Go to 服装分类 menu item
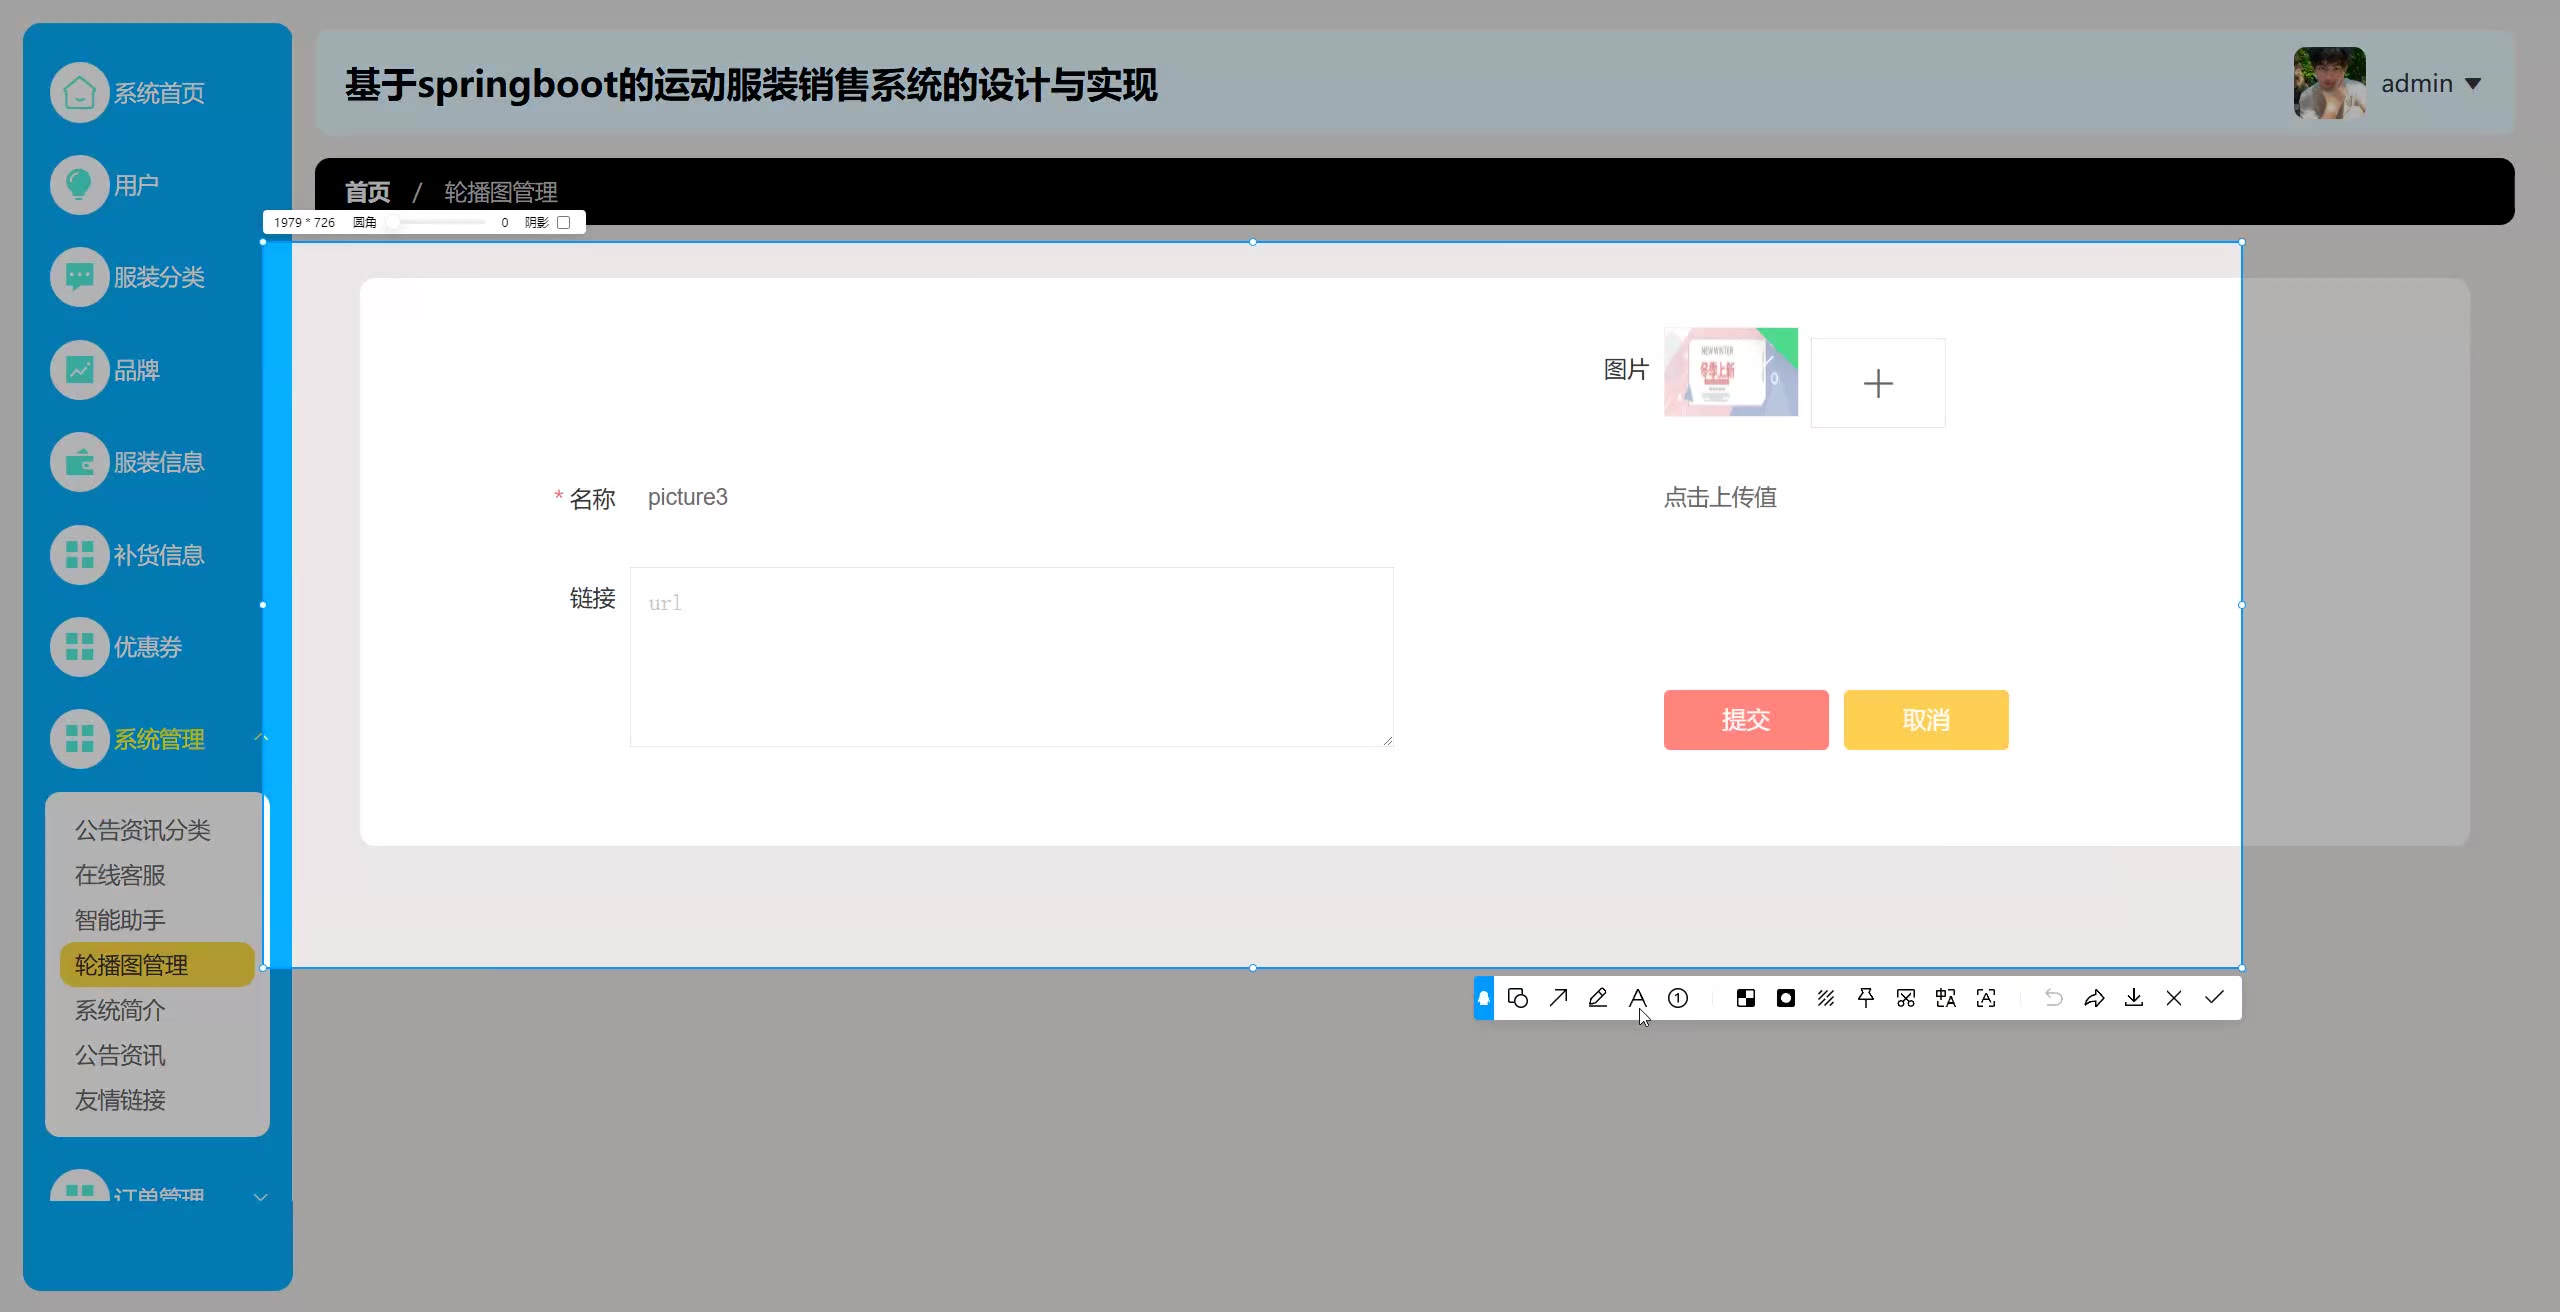 pyautogui.click(x=158, y=277)
